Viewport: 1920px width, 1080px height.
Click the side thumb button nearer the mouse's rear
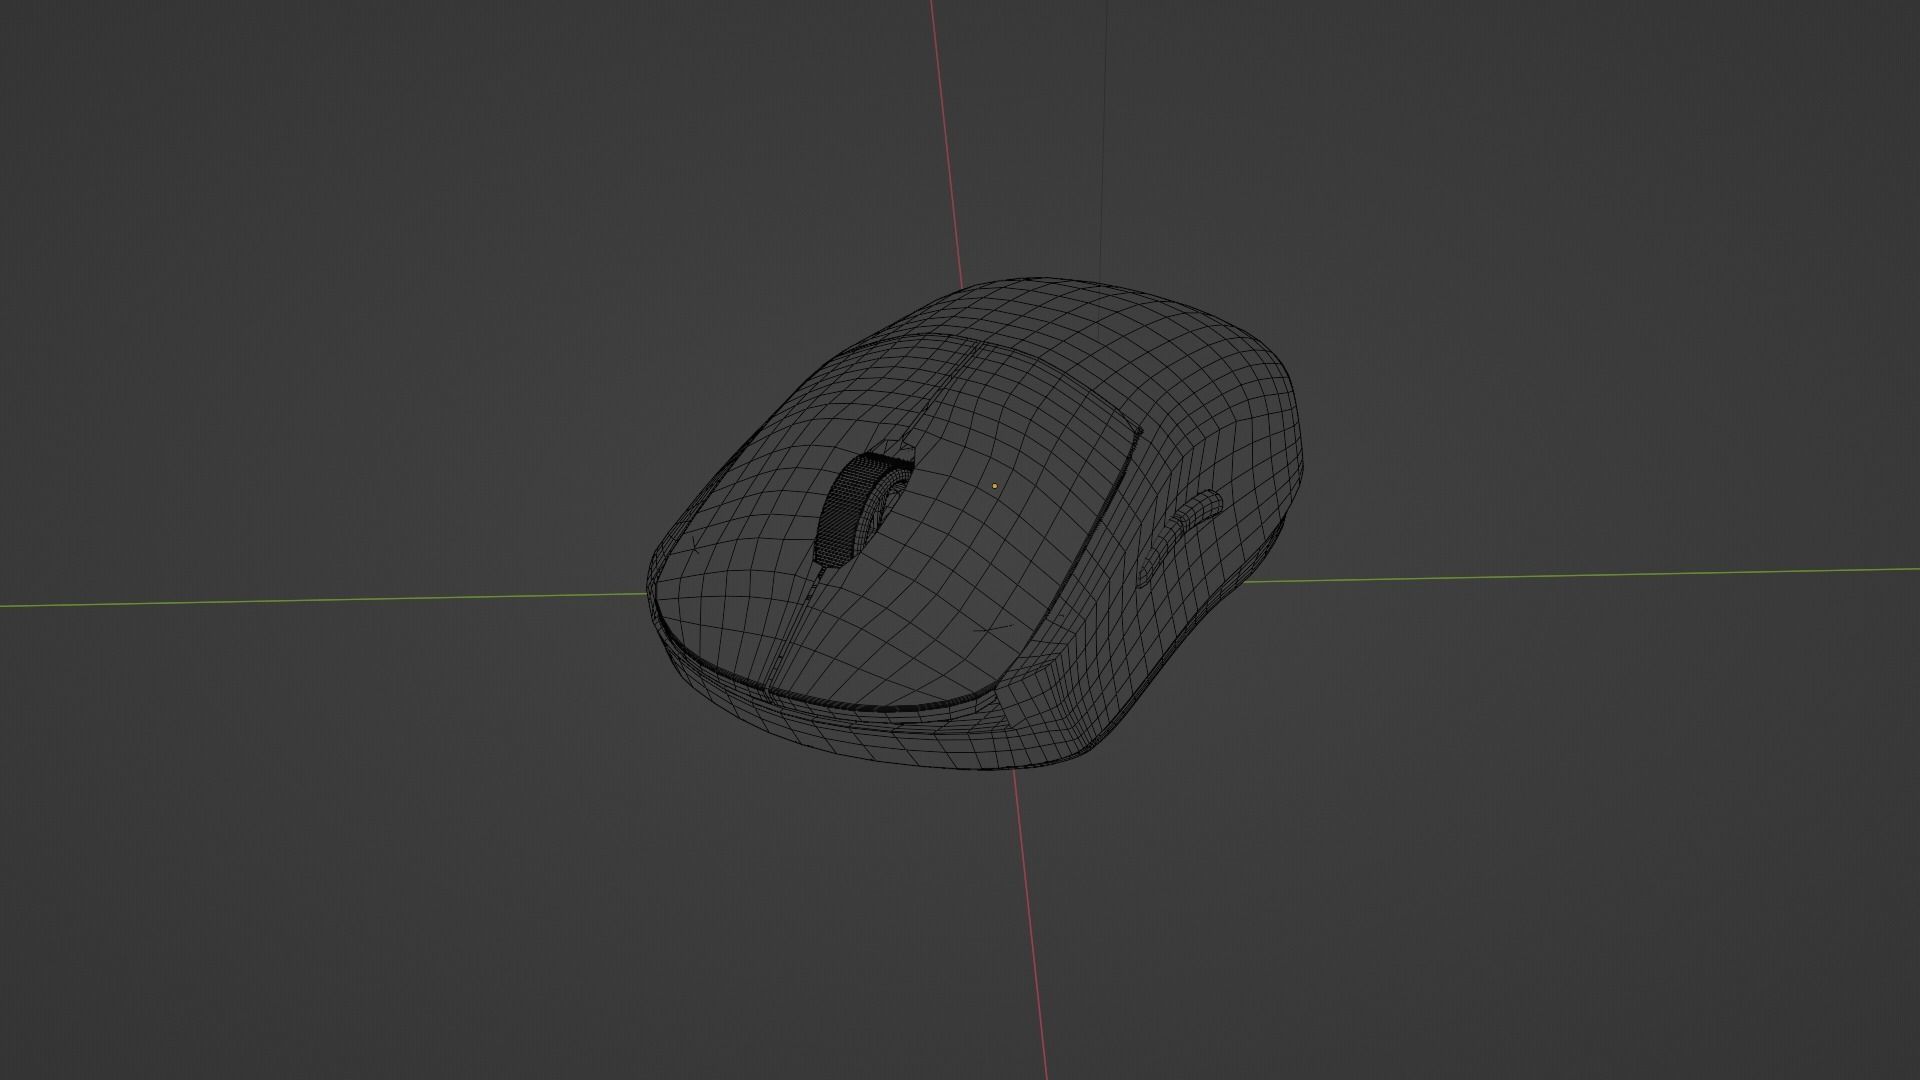tap(1198, 508)
